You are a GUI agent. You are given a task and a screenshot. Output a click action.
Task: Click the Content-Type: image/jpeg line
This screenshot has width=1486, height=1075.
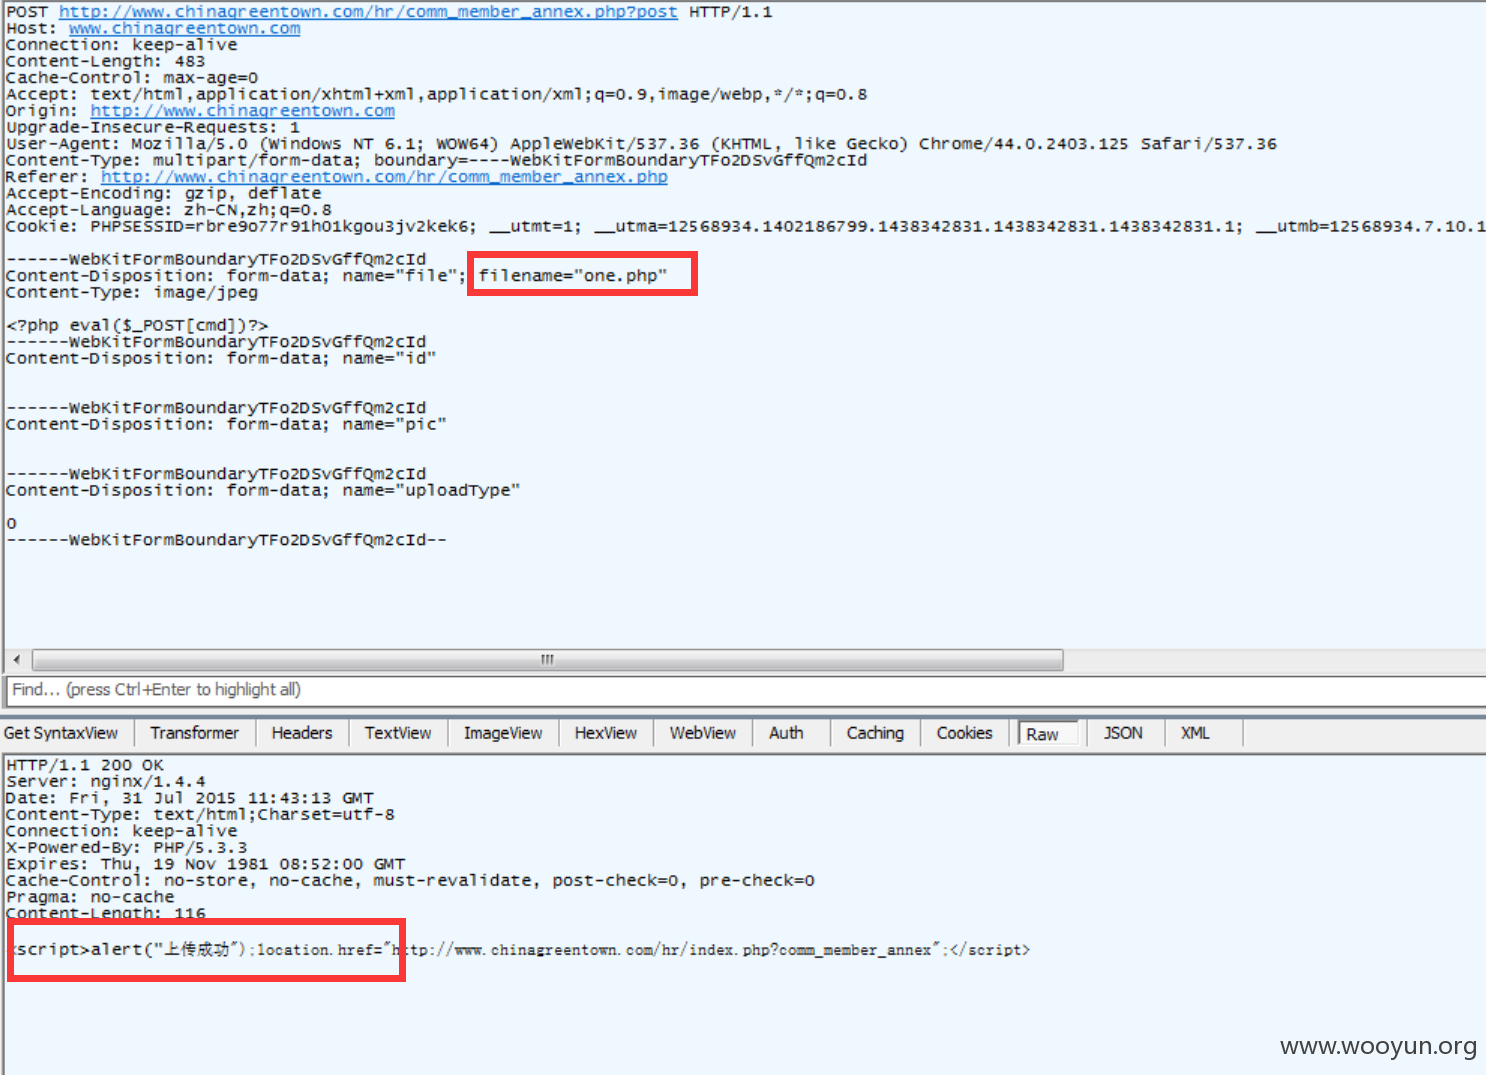(x=132, y=293)
